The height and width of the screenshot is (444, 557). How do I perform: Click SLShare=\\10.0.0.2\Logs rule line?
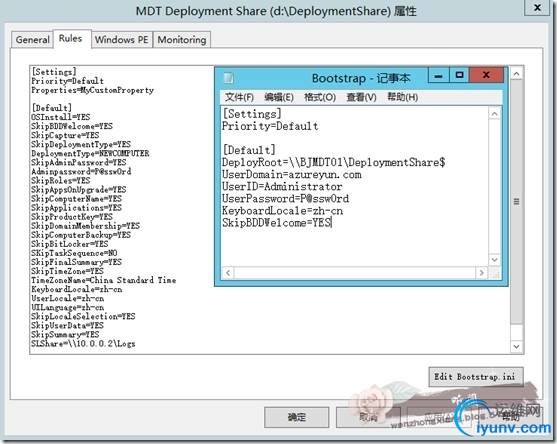click(x=83, y=343)
